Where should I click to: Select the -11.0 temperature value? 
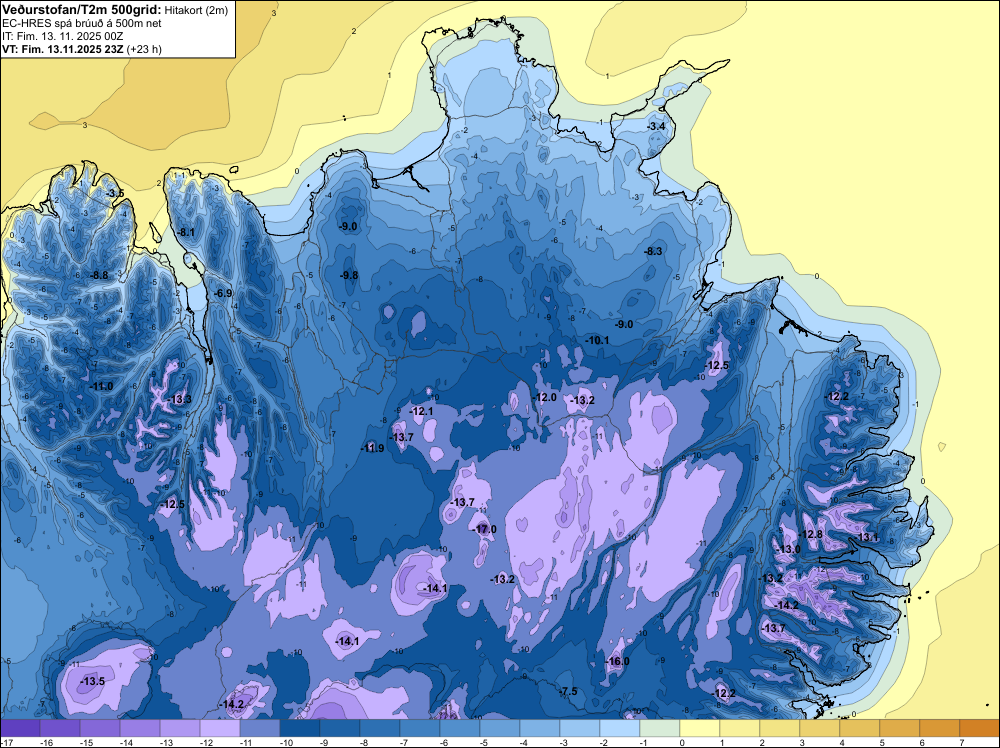(101, 386)
